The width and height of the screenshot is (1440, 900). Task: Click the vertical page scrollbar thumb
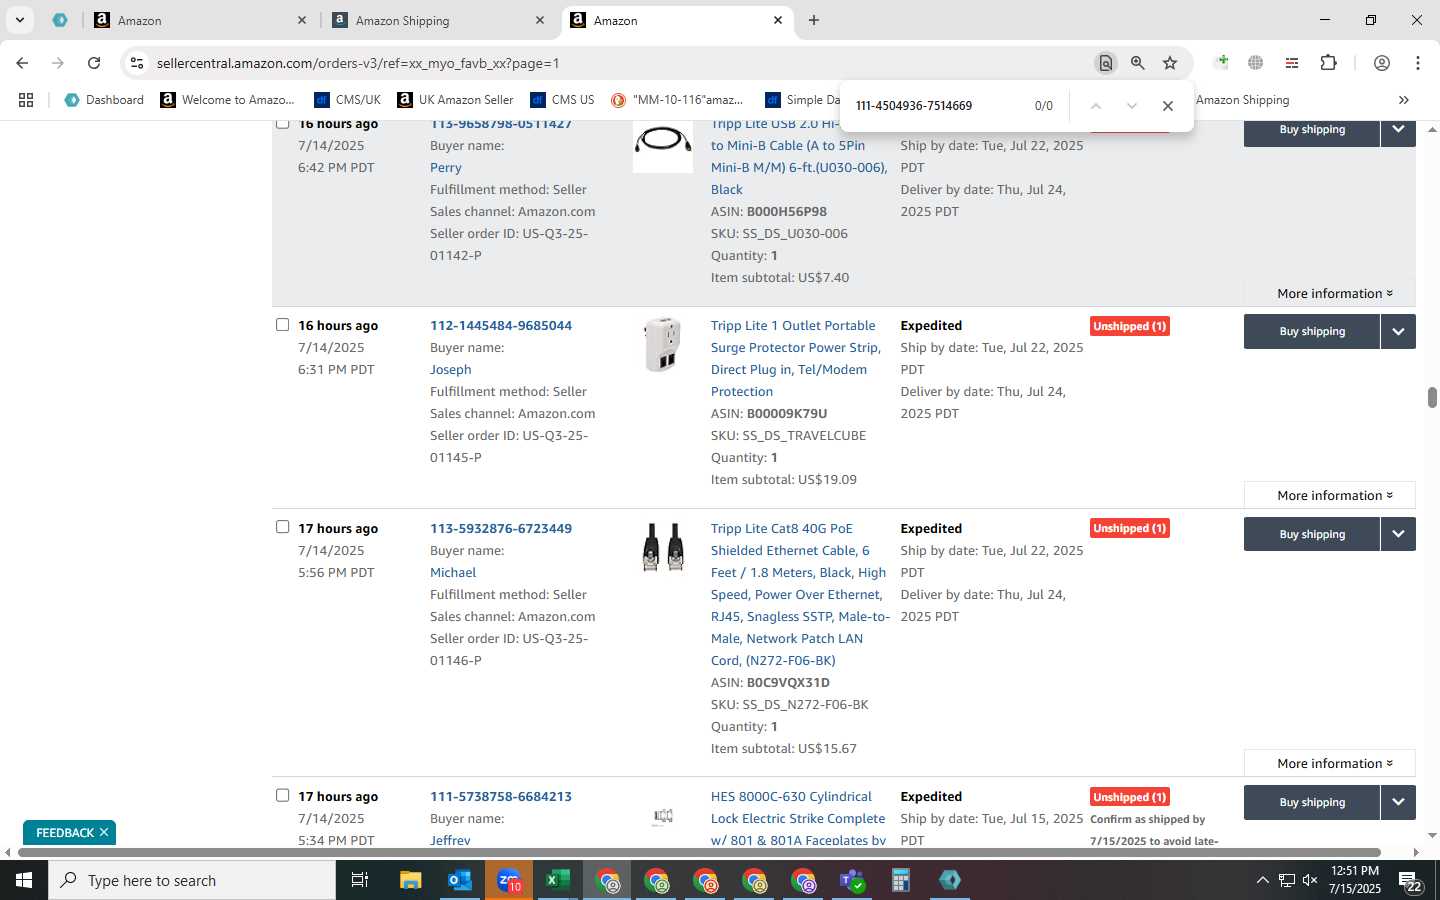coord(1432,397)
